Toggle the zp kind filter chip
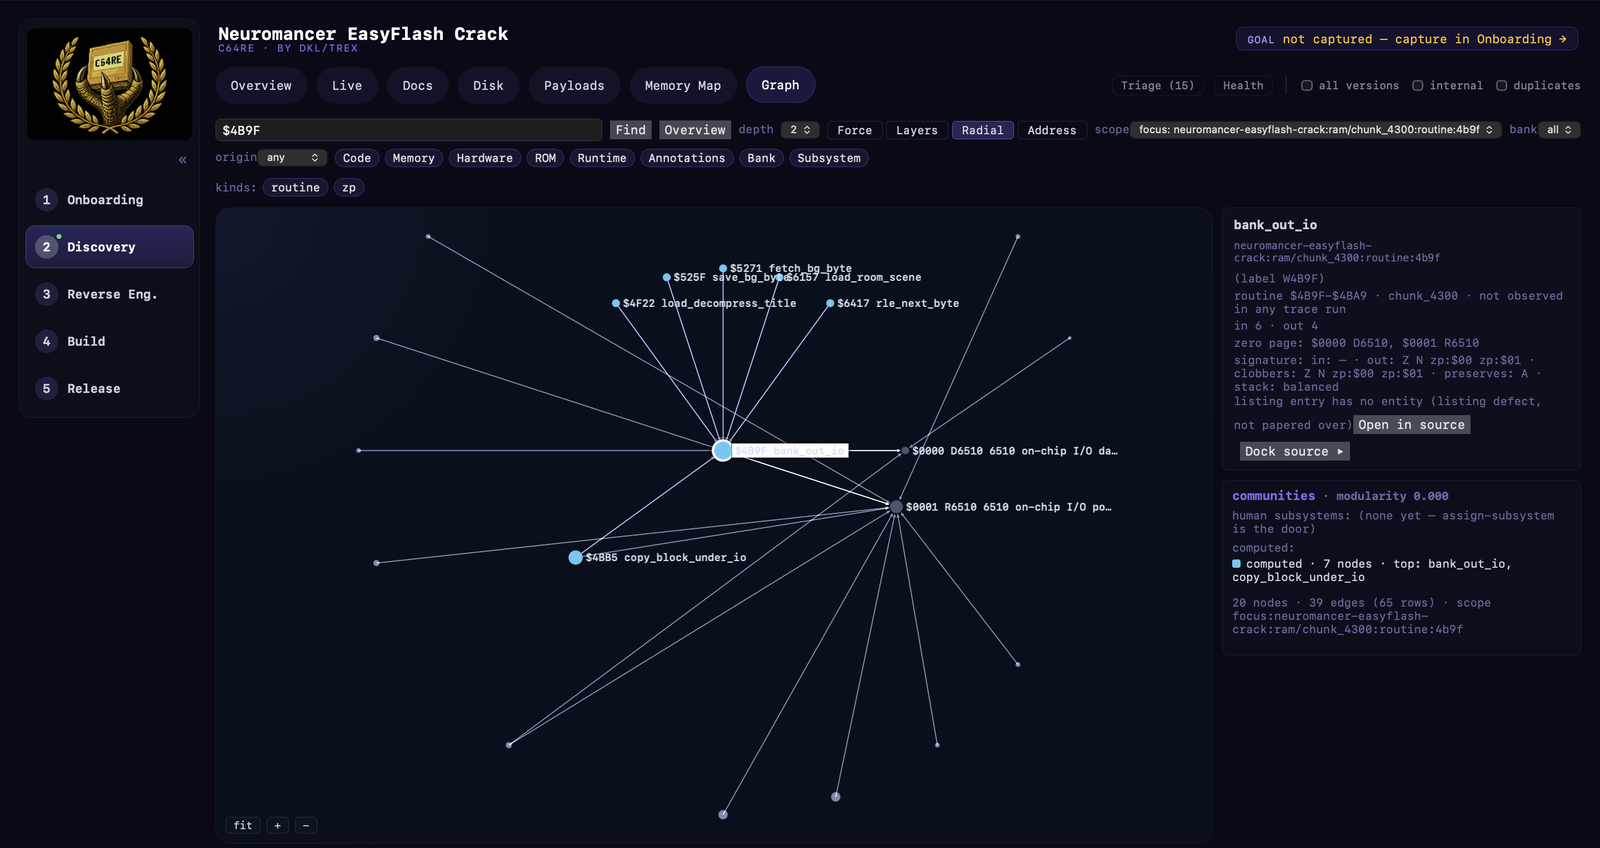 pyautogui.click(x=349, y=187)
